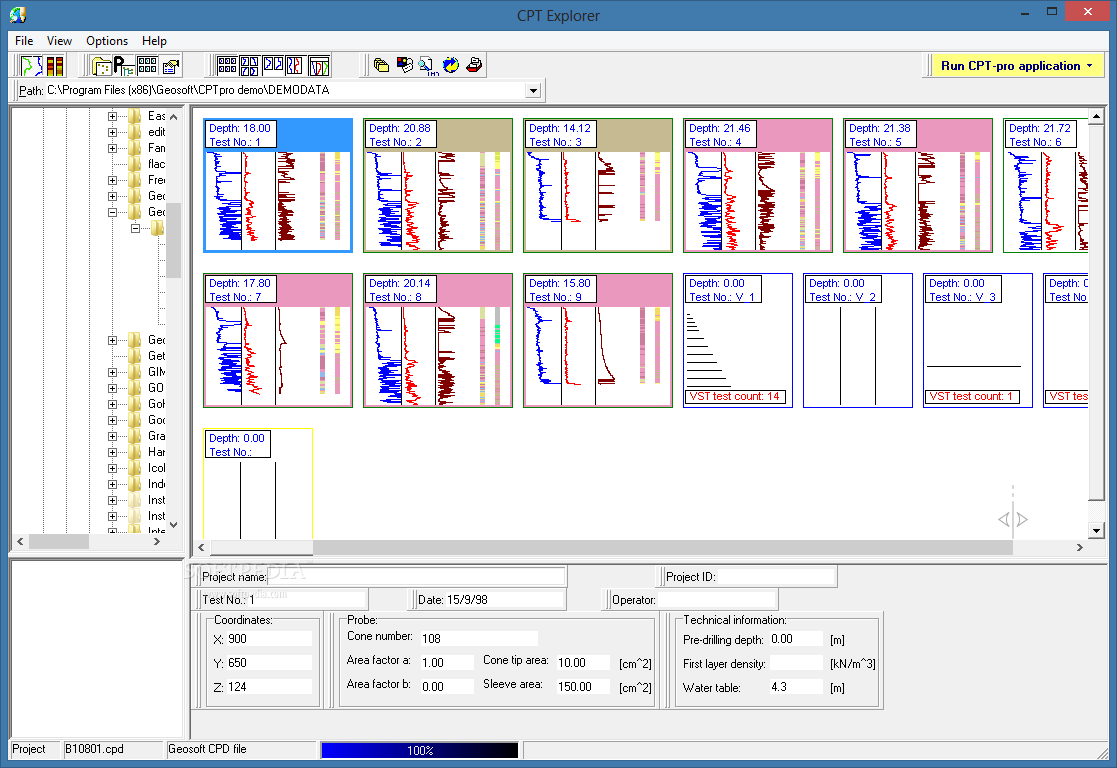Open the File menu
1117x768 pixels.
click(x=24, y=41)
